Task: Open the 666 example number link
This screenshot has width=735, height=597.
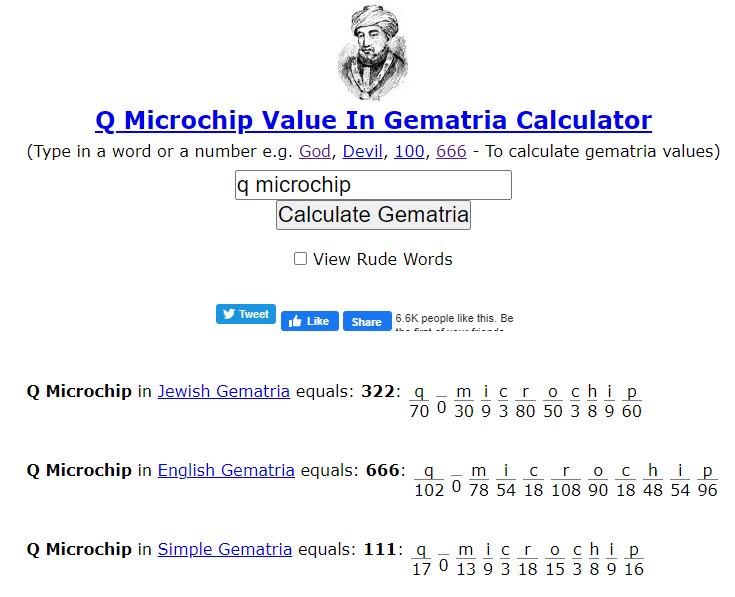Action: [x=452, y=152]
